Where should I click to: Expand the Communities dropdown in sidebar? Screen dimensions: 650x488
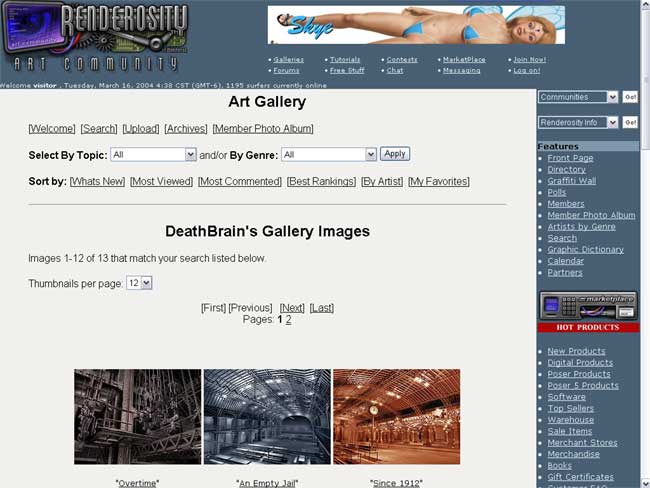pyautogui.click(x=578, y=97)
